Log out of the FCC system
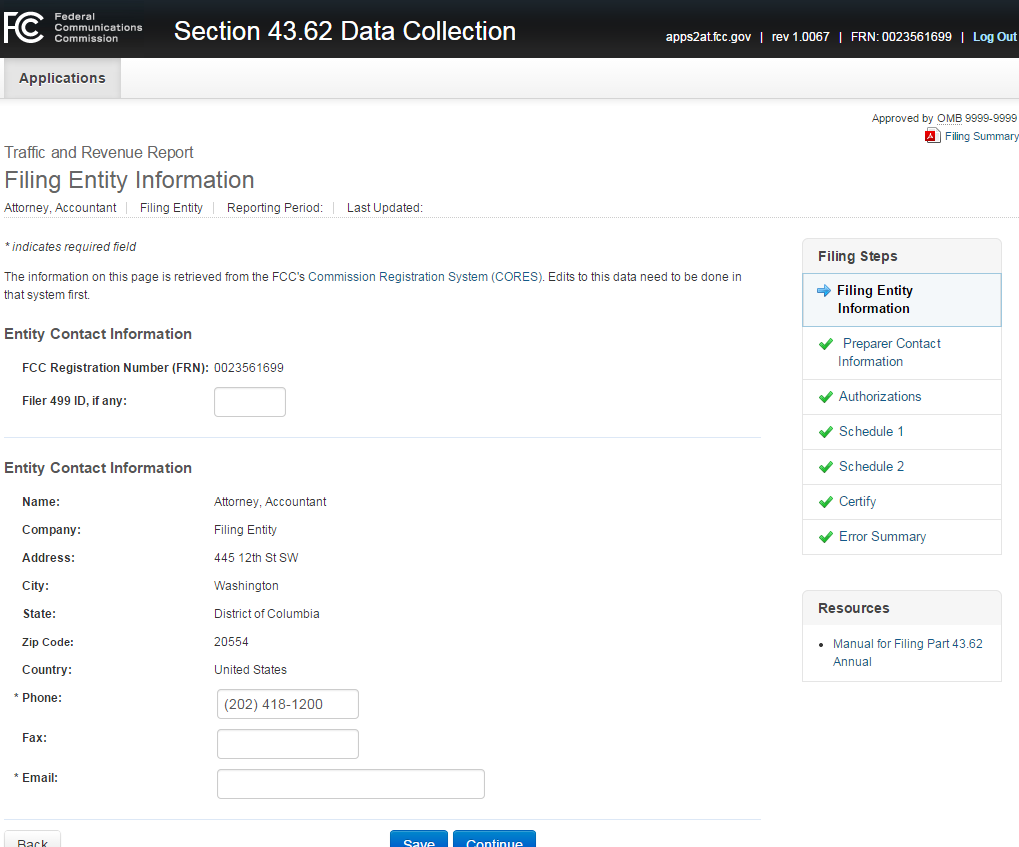 994,37
